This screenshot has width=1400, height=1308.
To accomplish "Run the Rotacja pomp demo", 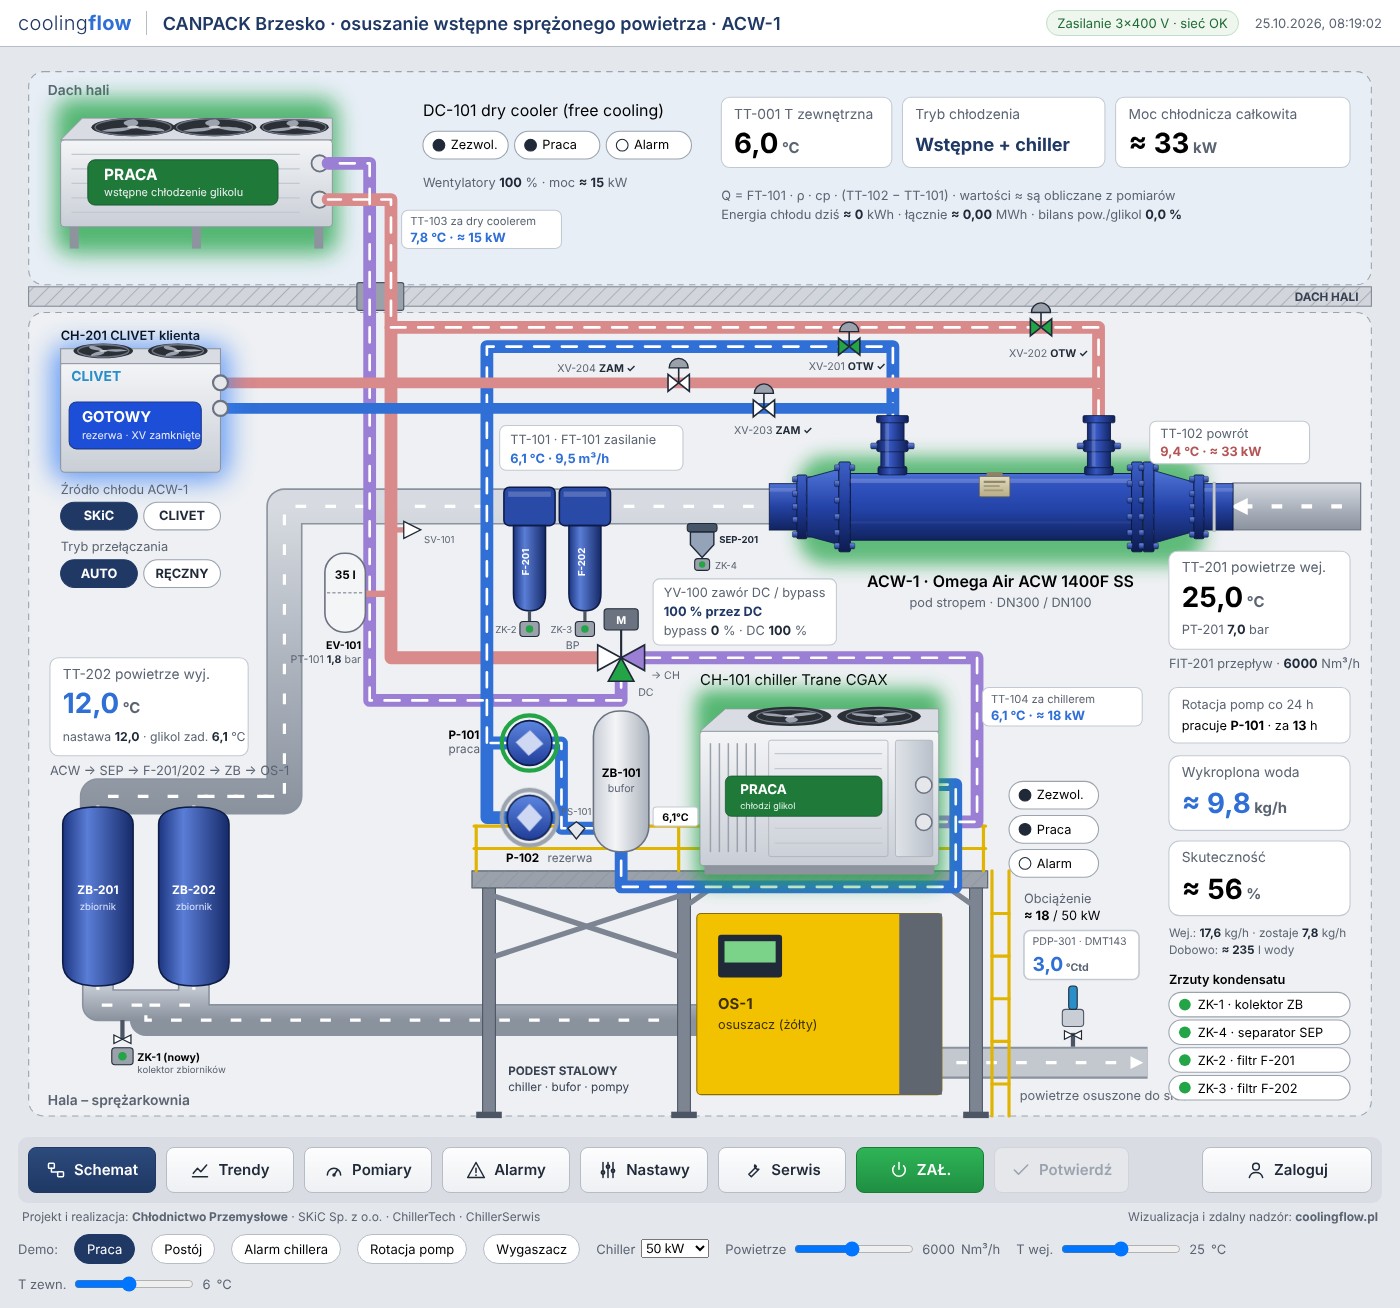I will [412, 1249].
